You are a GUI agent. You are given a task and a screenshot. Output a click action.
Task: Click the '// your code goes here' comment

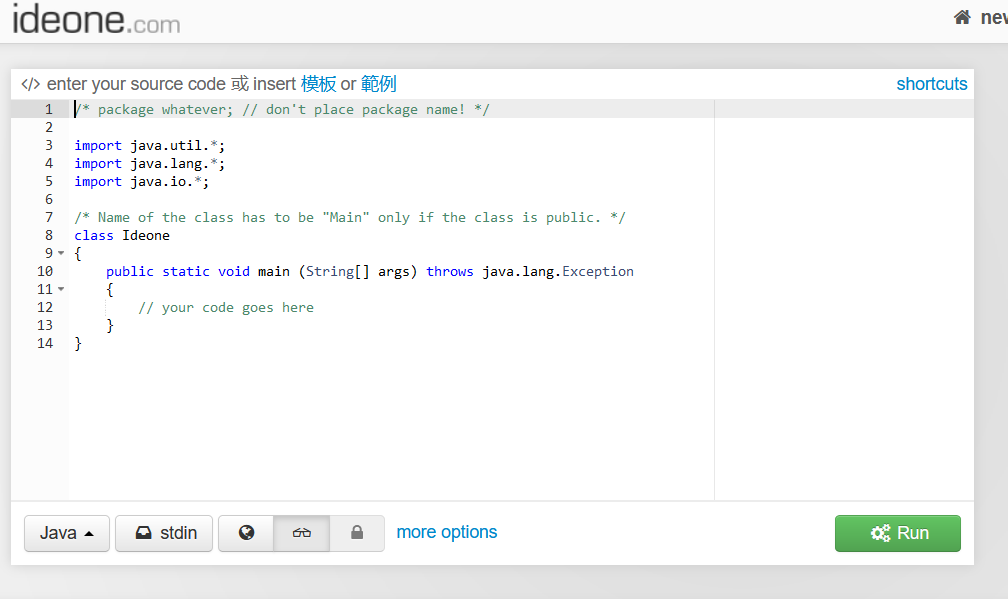coord(226,307)
